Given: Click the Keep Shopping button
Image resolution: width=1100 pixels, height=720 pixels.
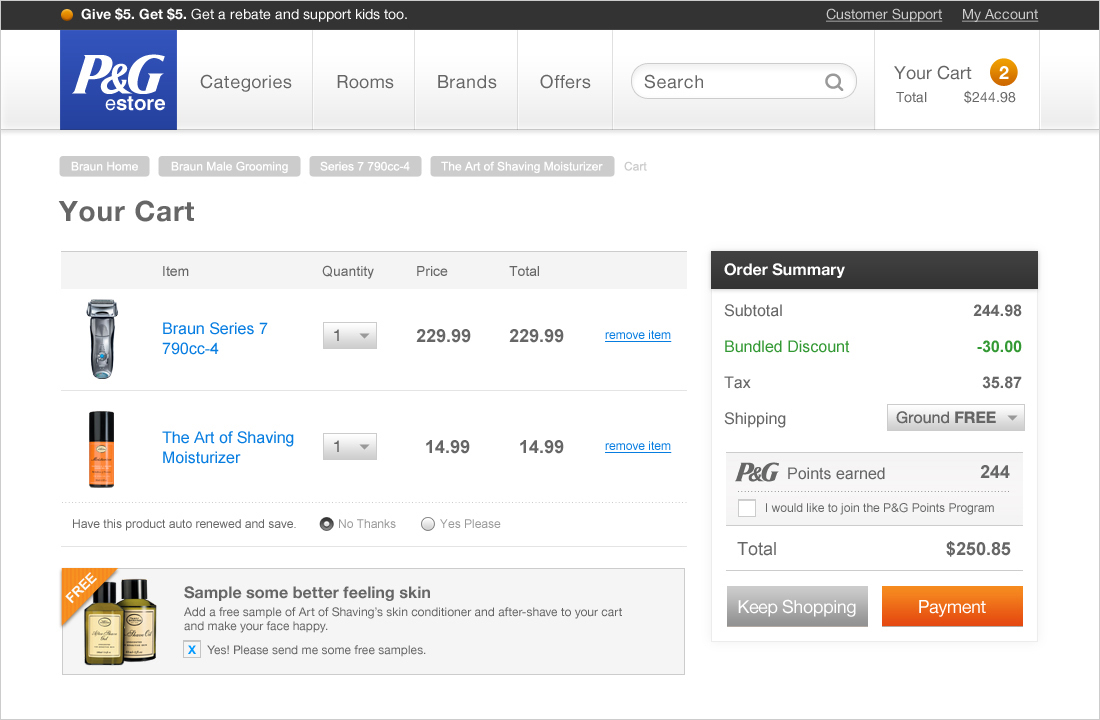Looking at the screenshot, I should [x=797, y=606].
